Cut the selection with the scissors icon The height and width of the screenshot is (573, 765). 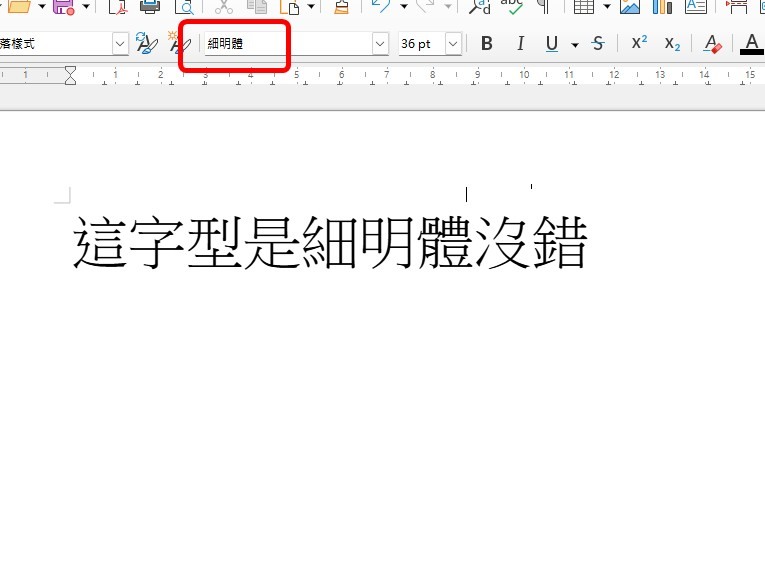(223, 6)
